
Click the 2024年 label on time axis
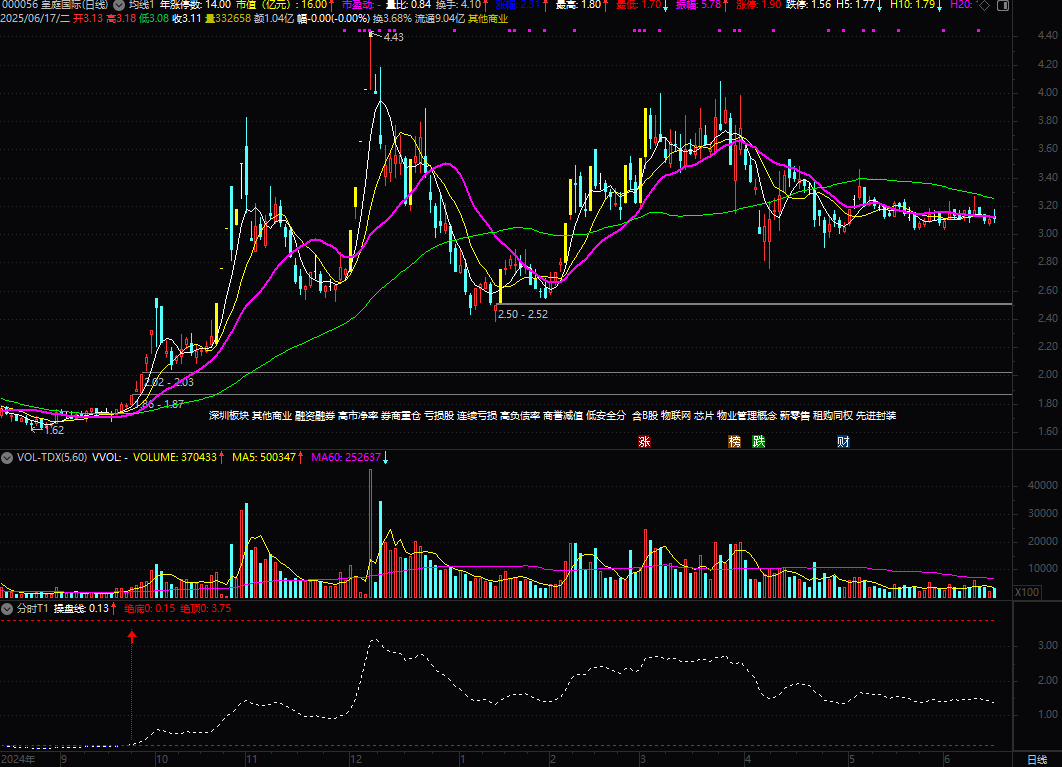click(x=18, y=760)
